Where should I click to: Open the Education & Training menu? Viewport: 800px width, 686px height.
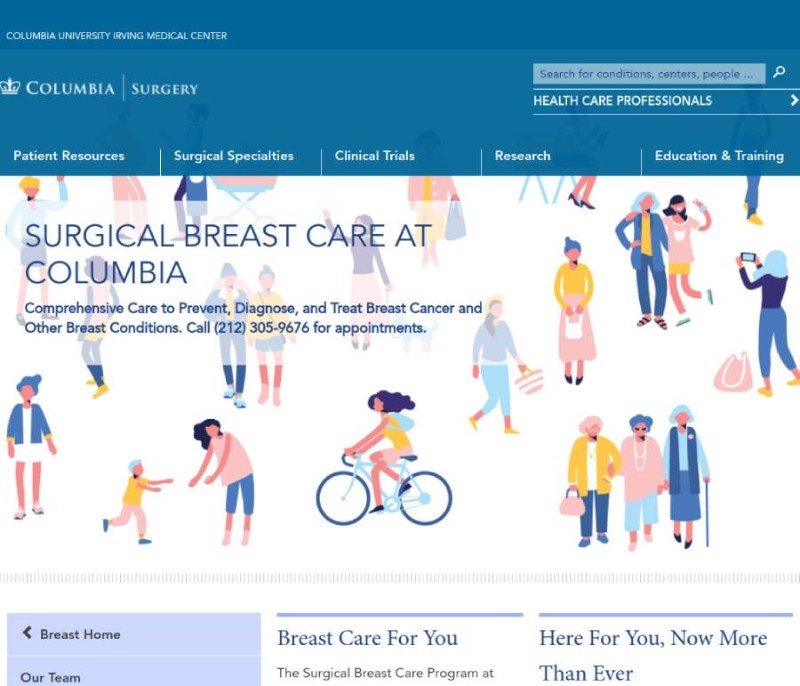click(x=719, y=156)
